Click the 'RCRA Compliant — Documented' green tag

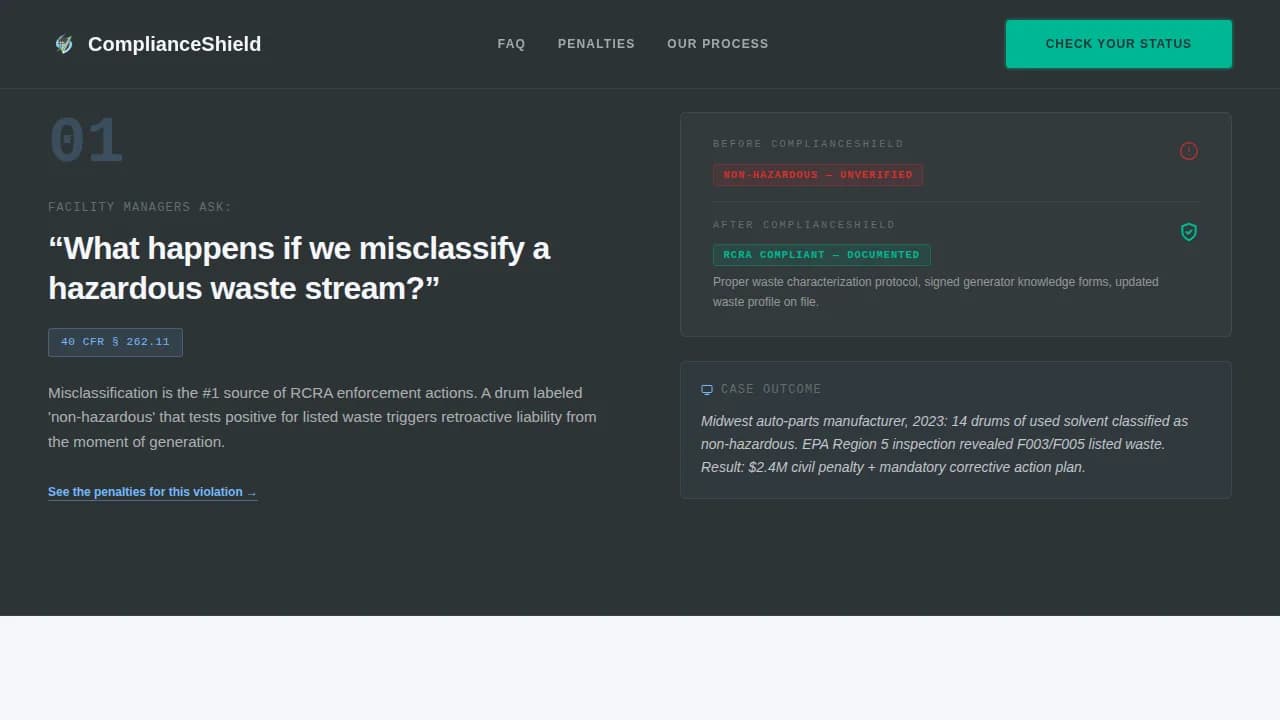tap(822, 255)
